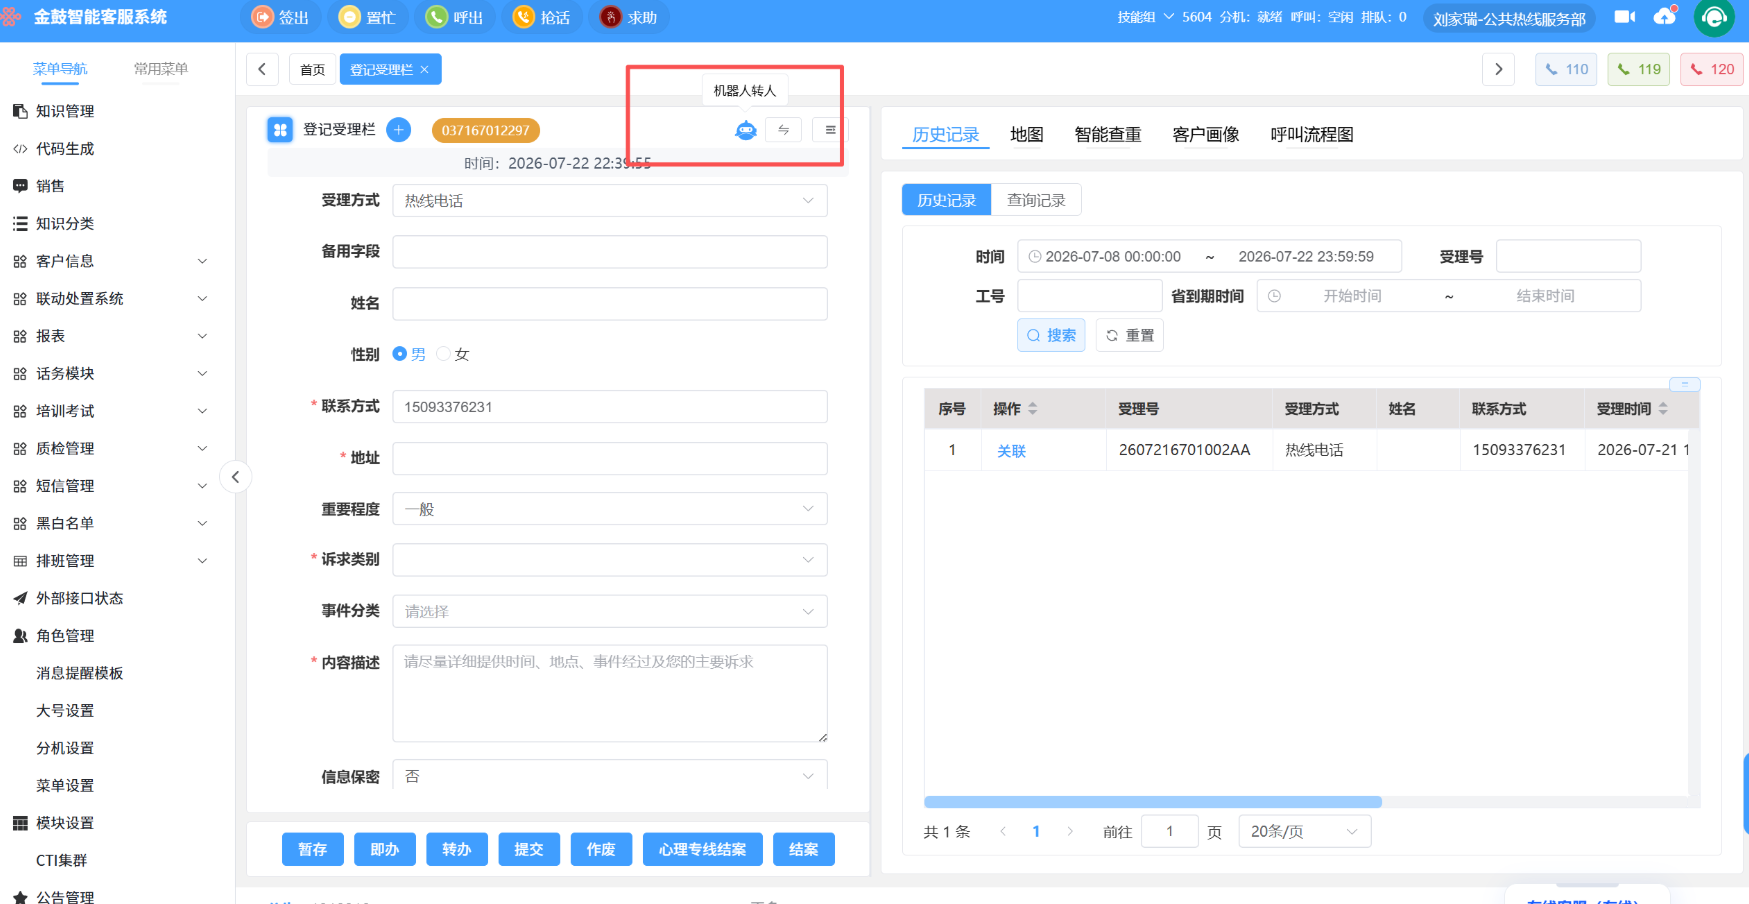Click the 内容描述 text area
Viewport: 1749px width, 904px height.
[x=610, y=693]
